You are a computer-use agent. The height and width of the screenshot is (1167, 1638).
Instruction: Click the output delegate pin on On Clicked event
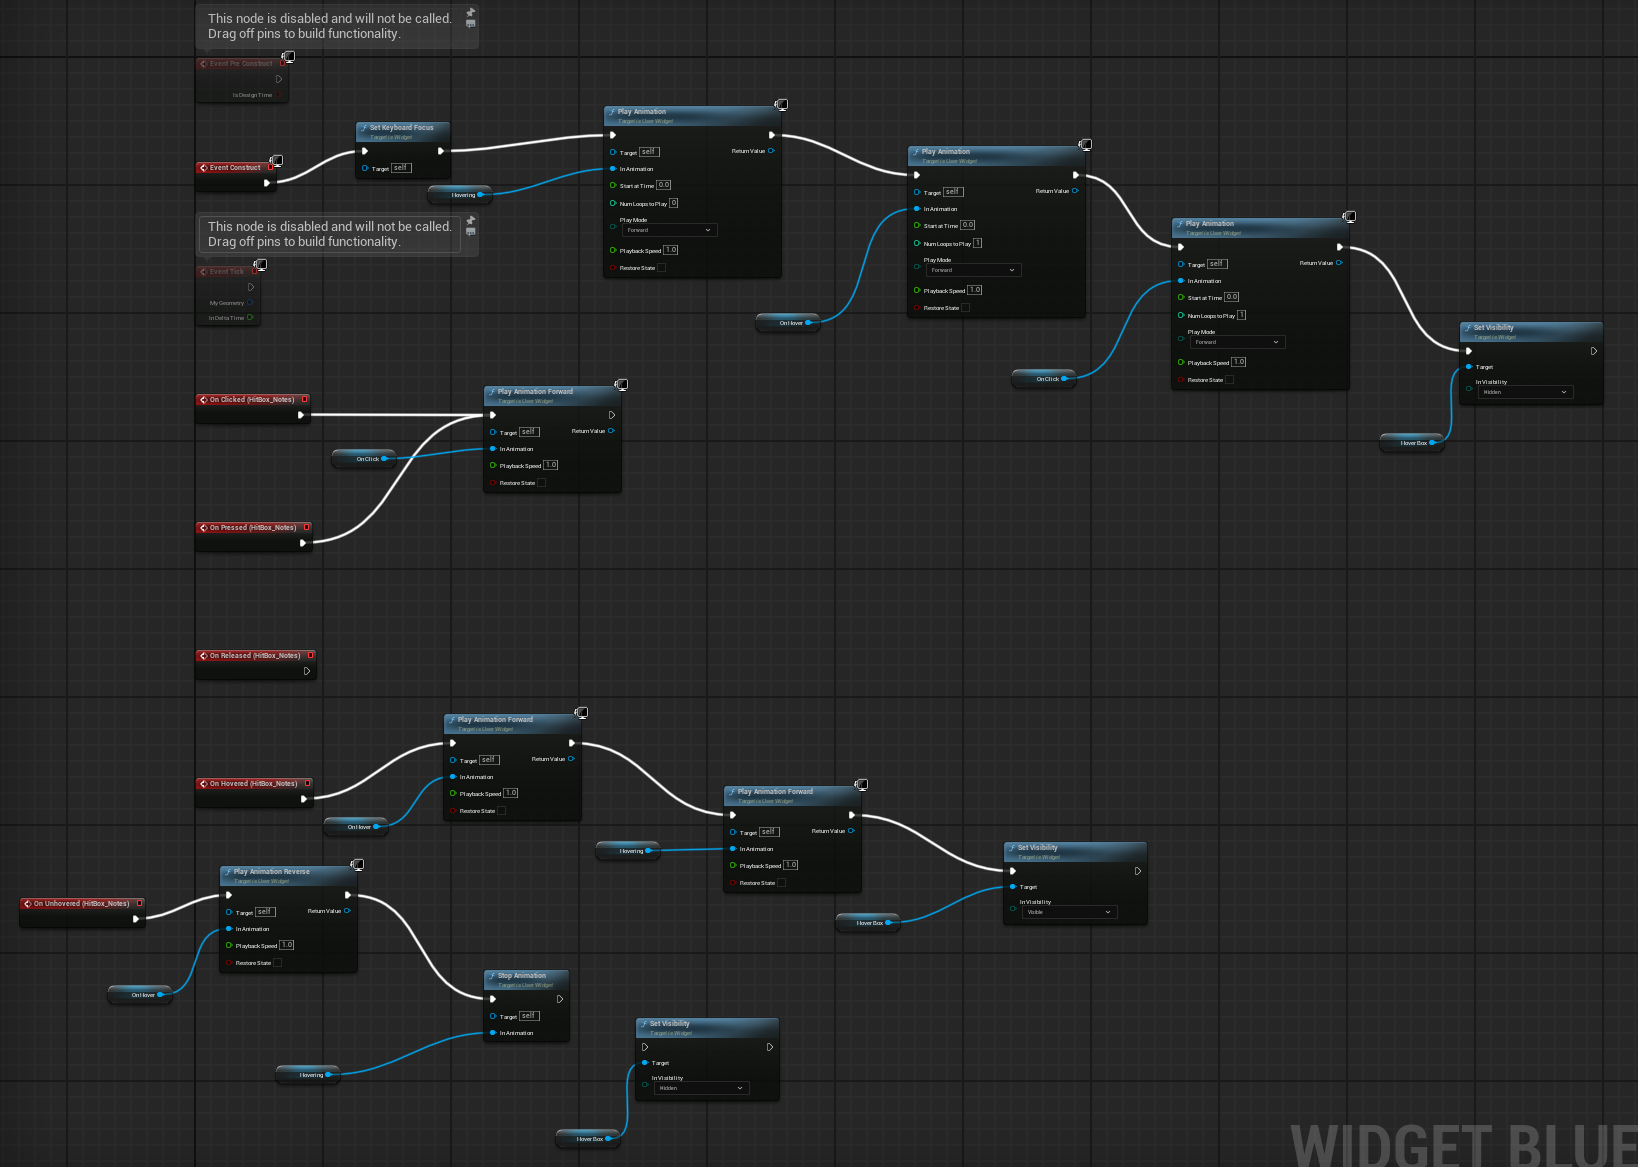305,399
